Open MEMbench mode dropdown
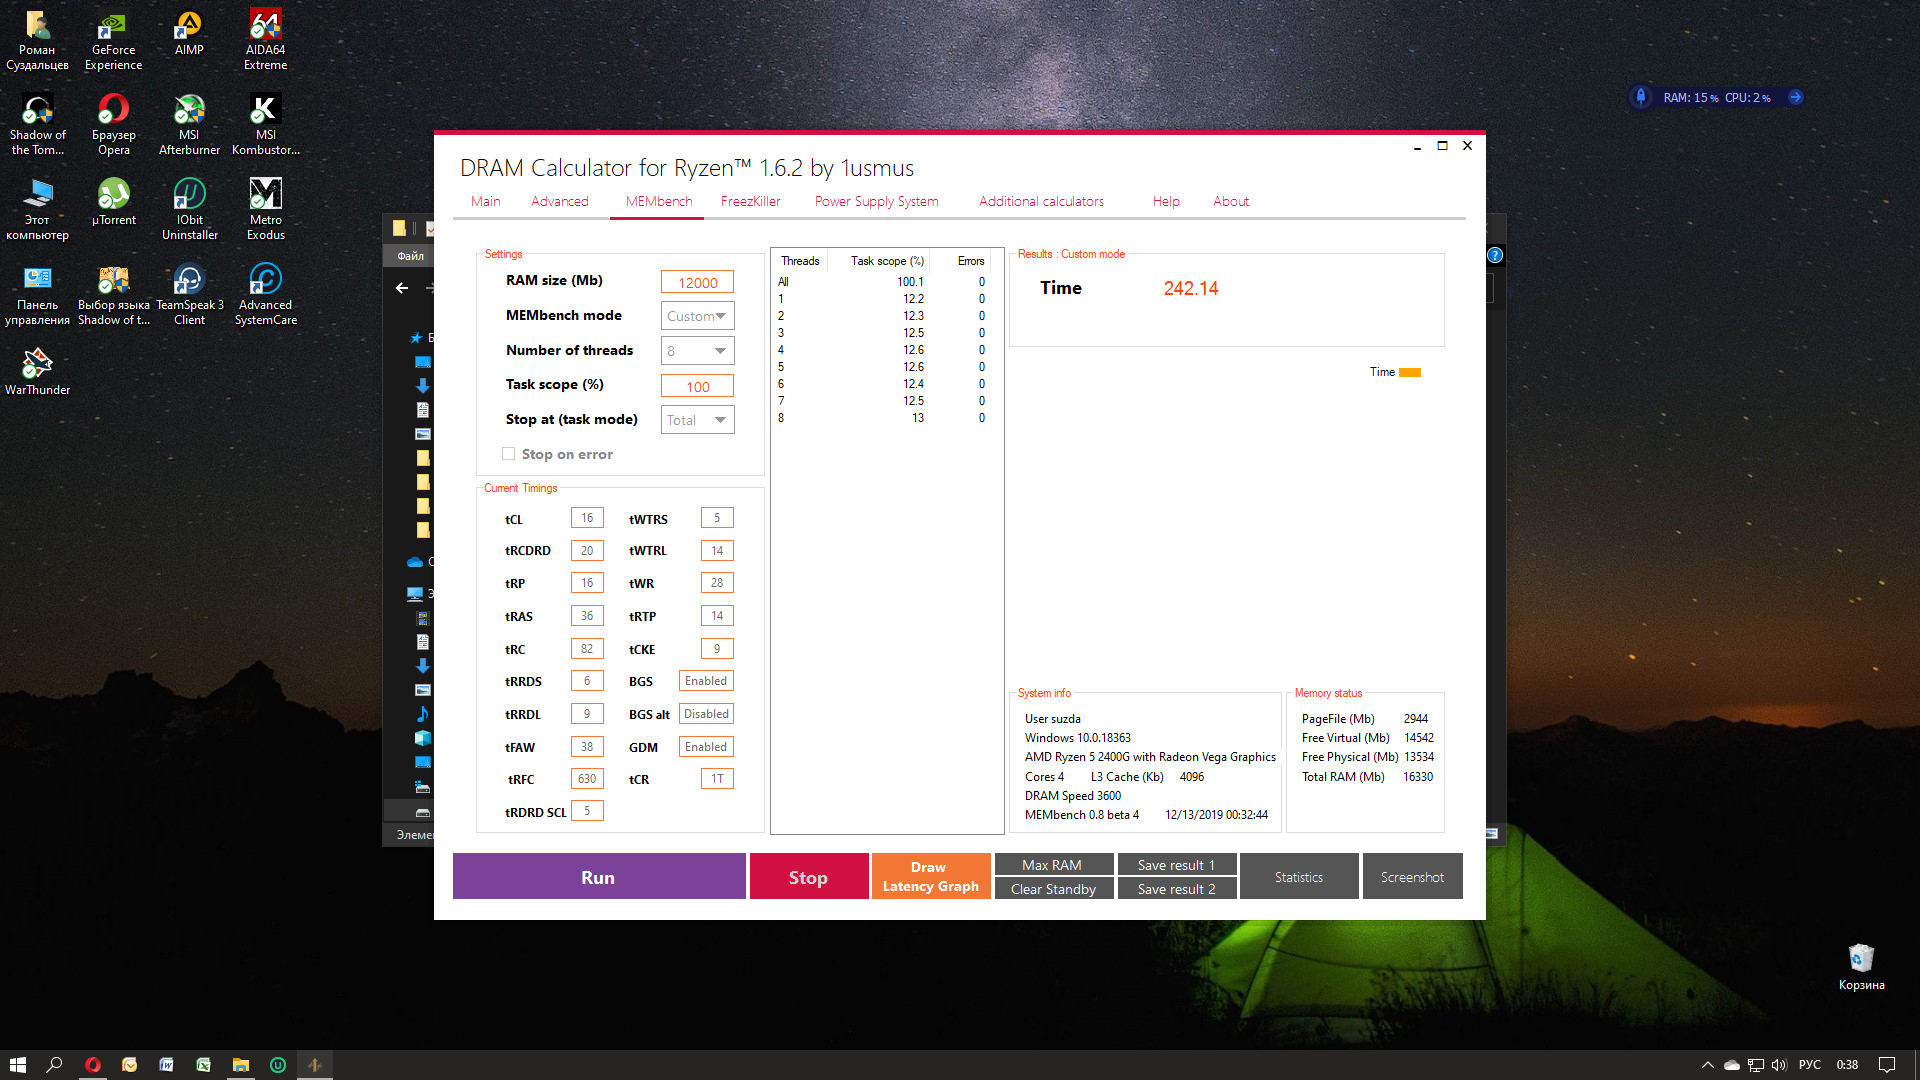The height and width of the screenshot is (1080, 1920). tap(697, 316)
